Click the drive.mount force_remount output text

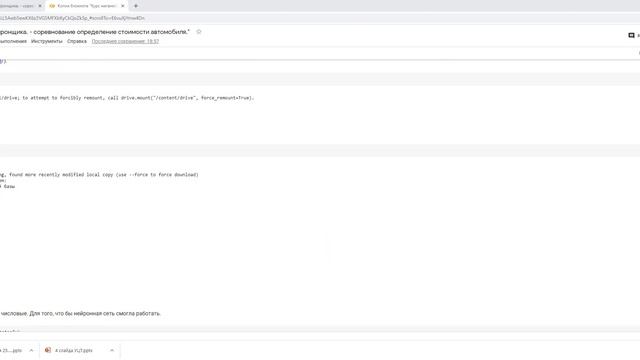tap(127, 98)
